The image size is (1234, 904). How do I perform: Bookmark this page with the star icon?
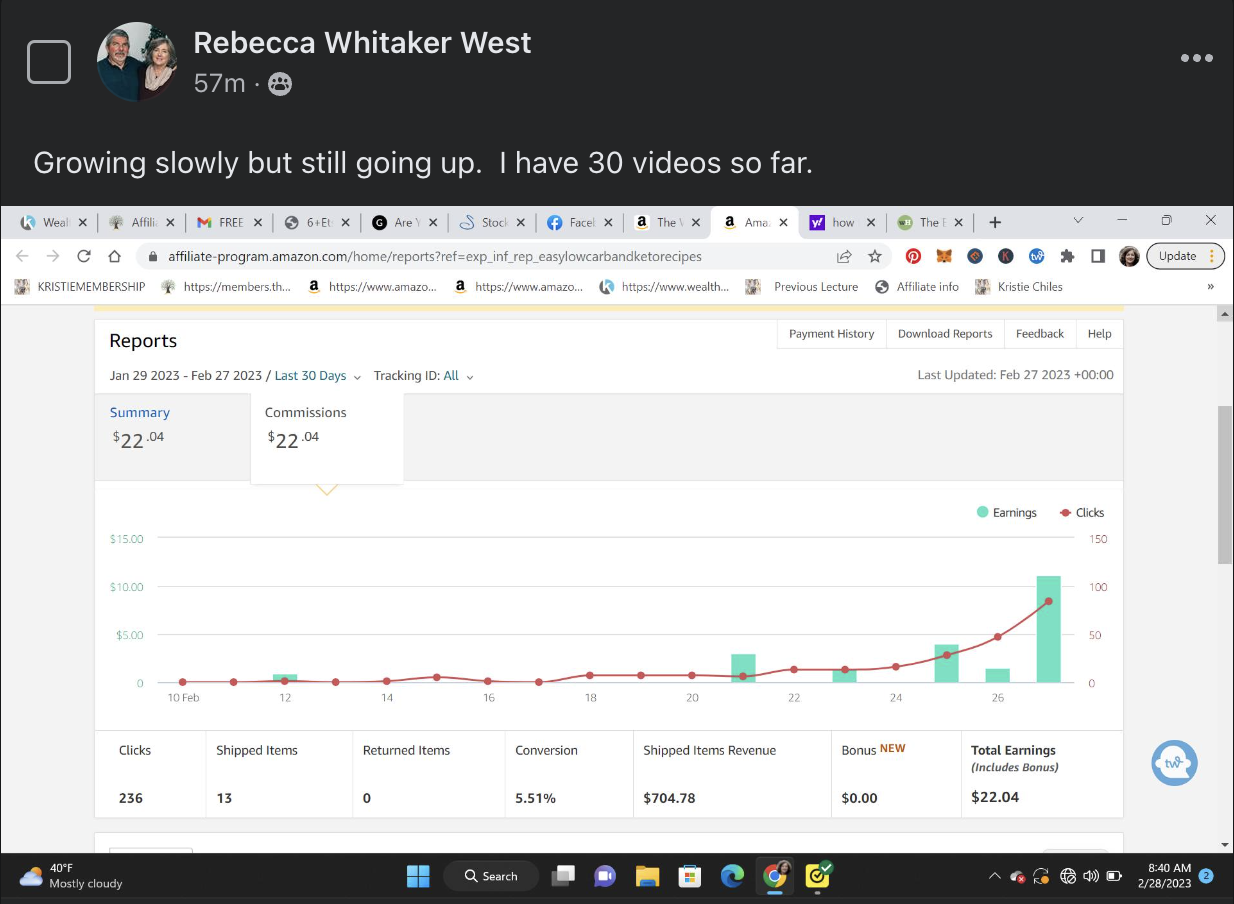tap(875, 256)
